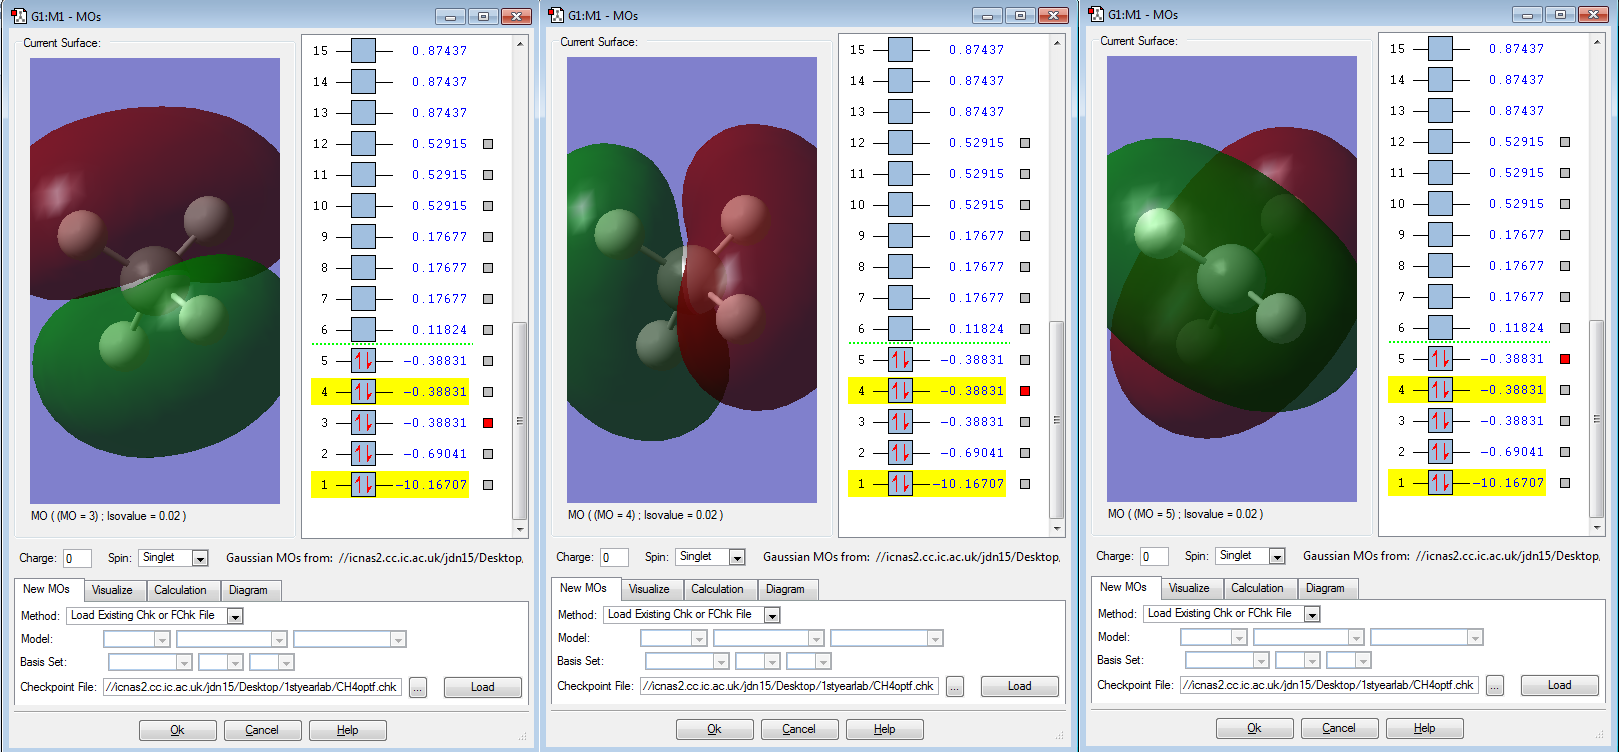Browse checkpoint file in MO = 3 window
This screenshot has width=1619, height=752.
click(x=418, y=688)
